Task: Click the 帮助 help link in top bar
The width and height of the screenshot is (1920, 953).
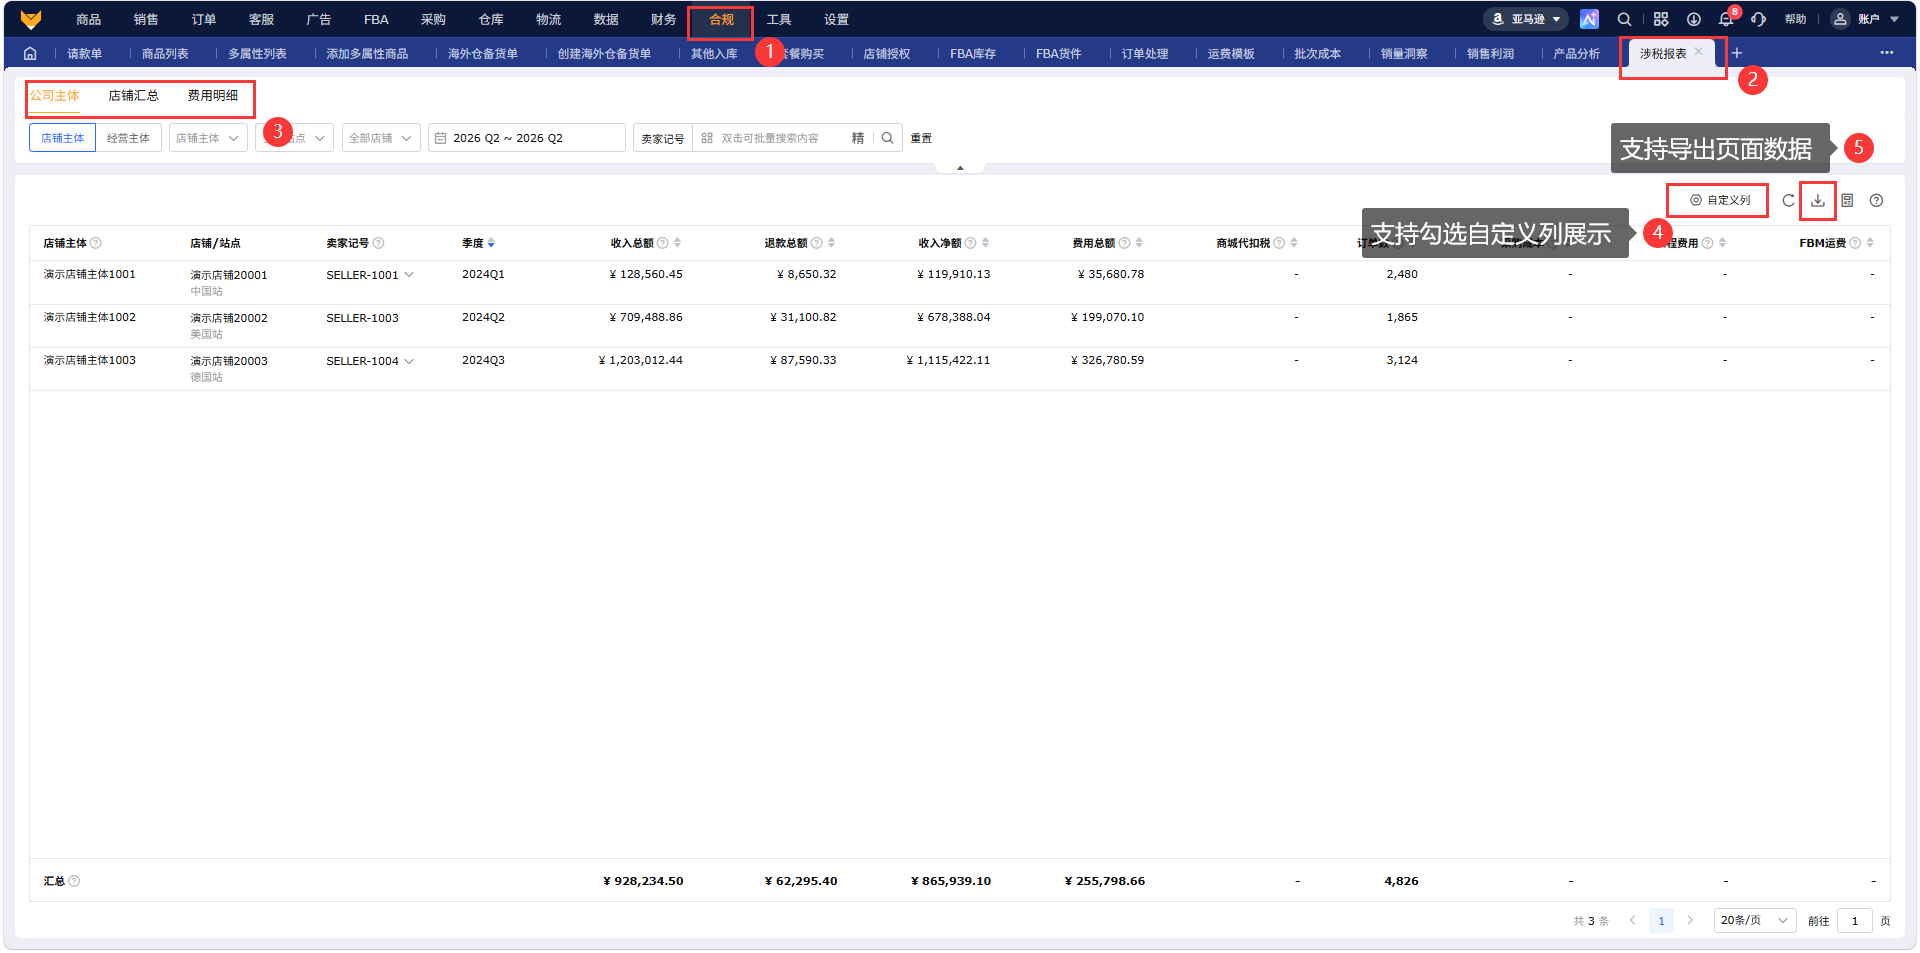Action: [1796, 19]
